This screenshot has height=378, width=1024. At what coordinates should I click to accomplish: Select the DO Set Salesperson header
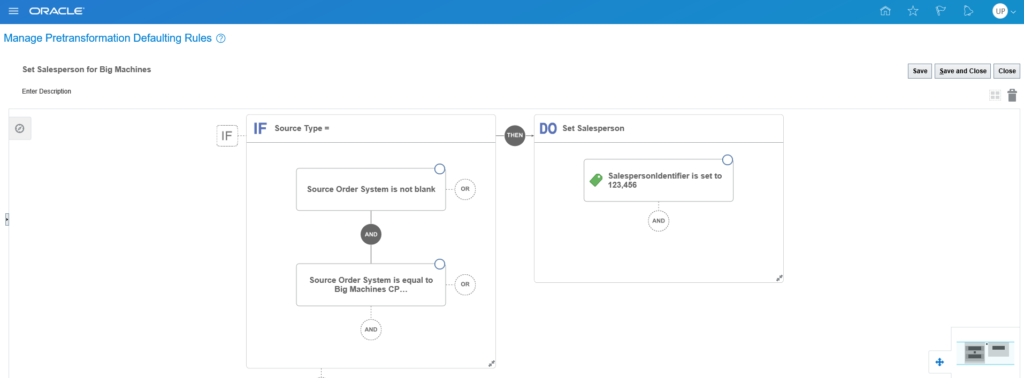pos(658,129)
